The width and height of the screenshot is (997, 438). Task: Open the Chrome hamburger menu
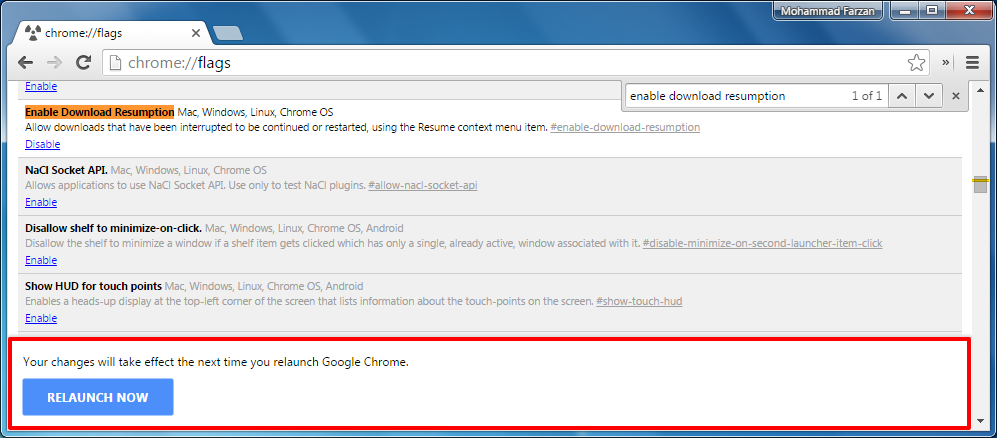click(x=972, y=62)
